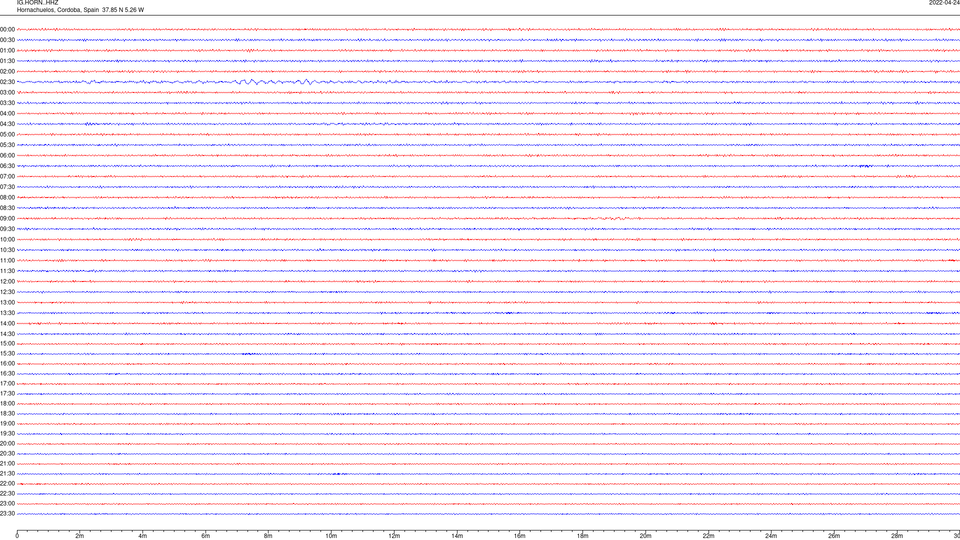
Task: Select the 12:30 trace time label
Action: click(7, 292)
